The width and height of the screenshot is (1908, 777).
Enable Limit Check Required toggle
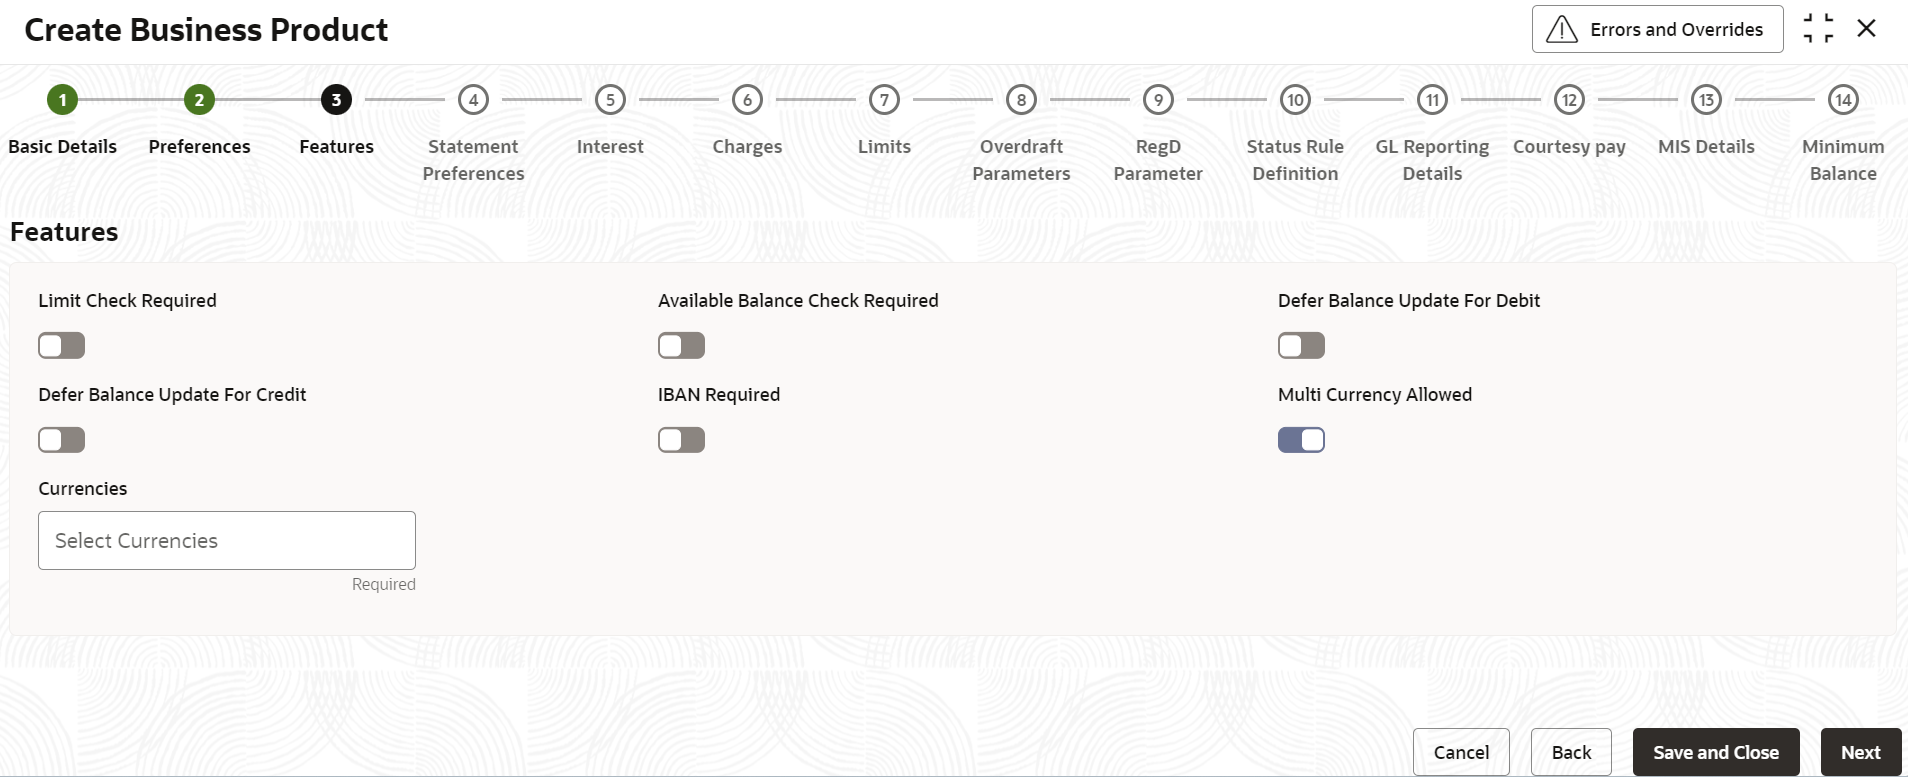pyautogui.click(x=62, y=346)
